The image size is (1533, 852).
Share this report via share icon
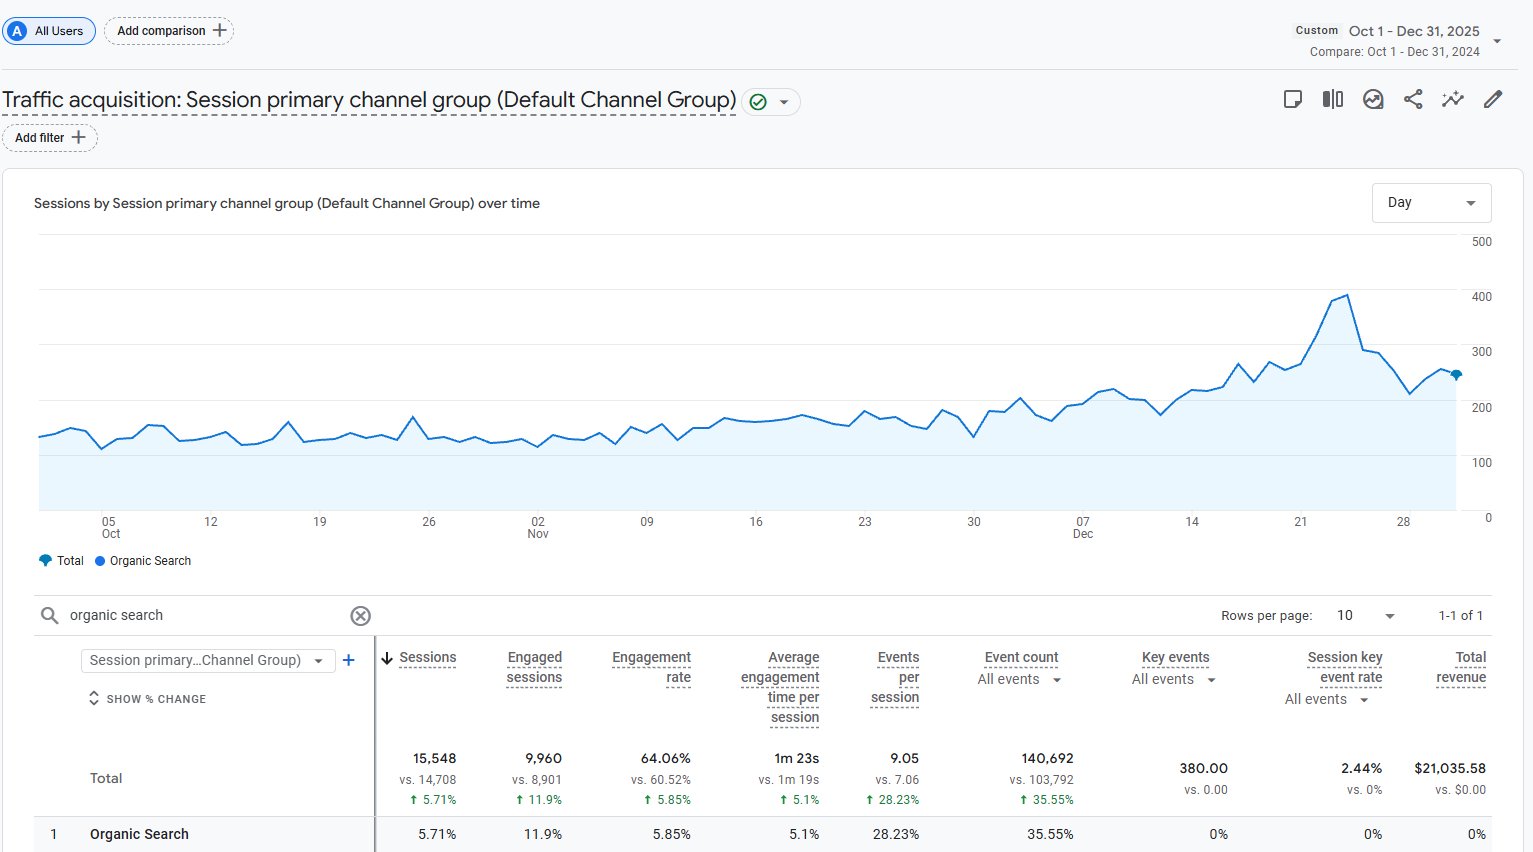point(1413,99)
